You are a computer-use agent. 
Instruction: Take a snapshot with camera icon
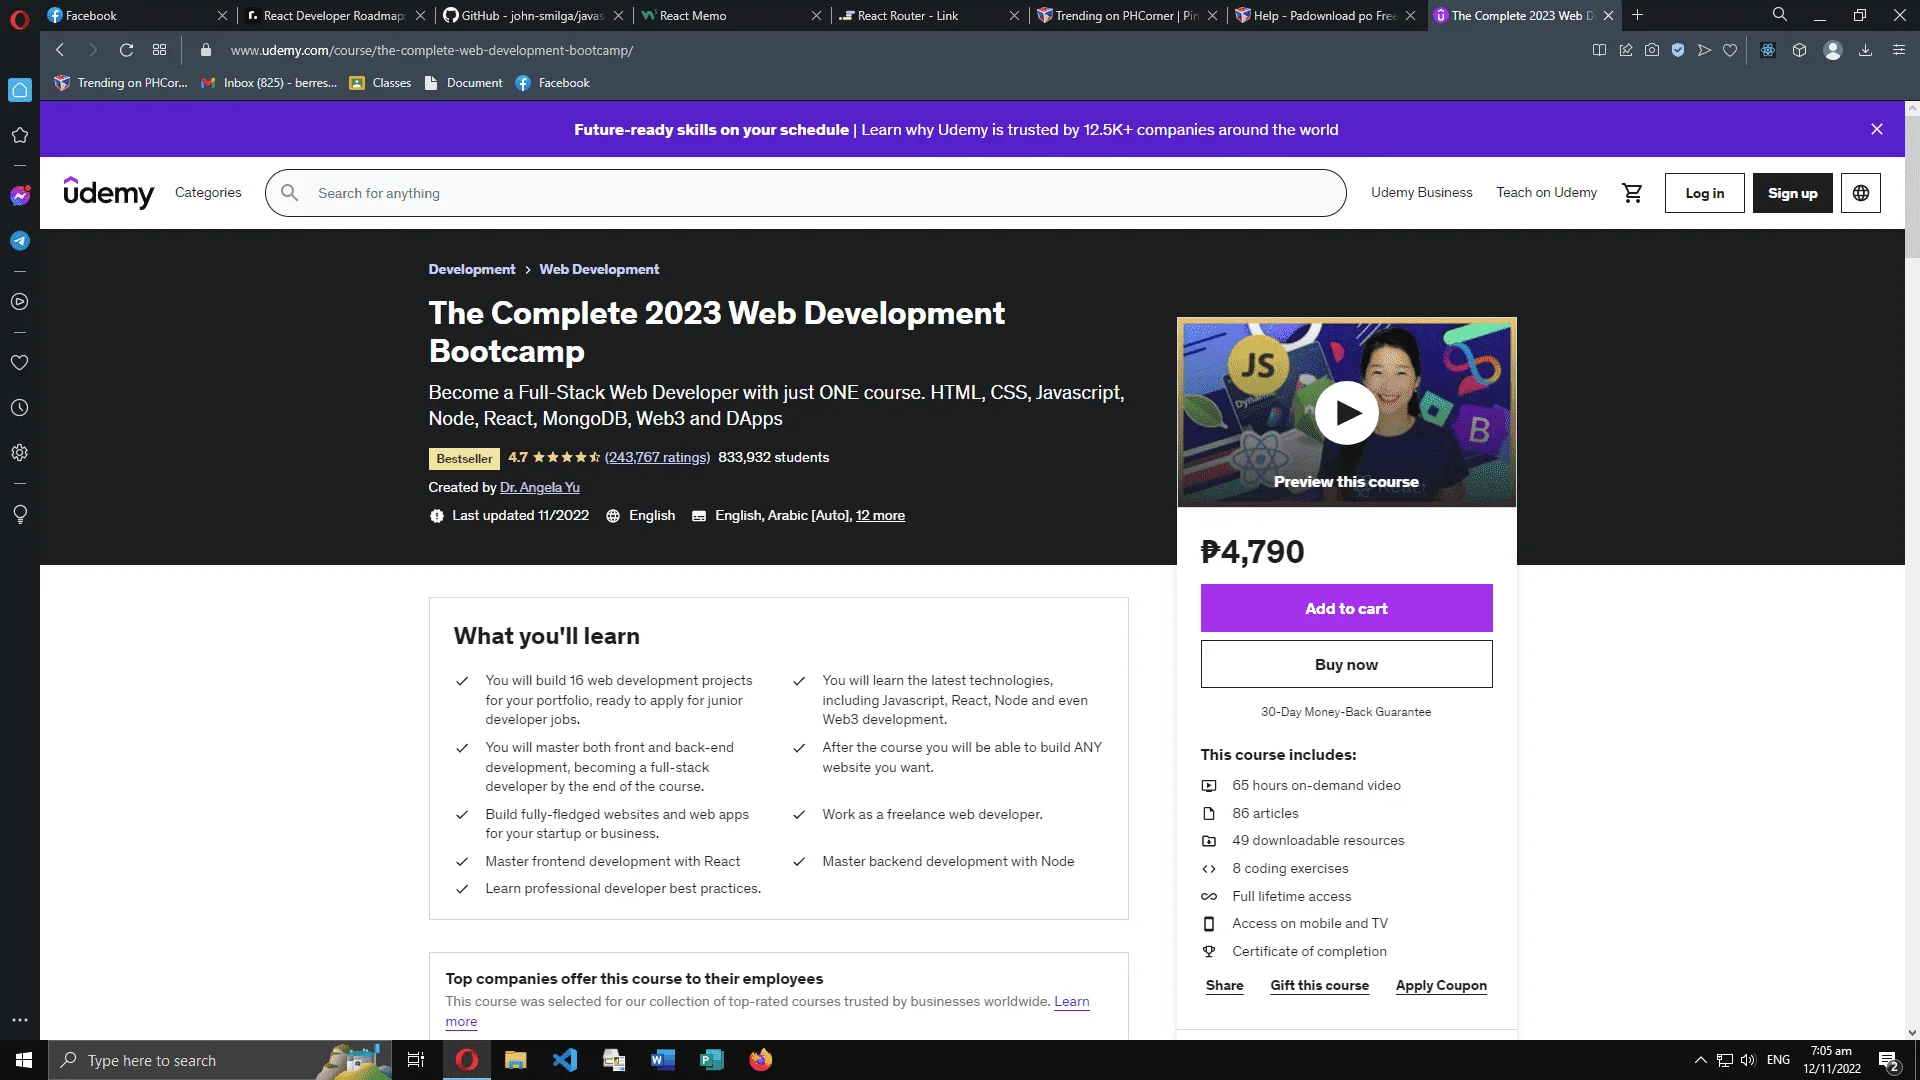coord(1652,50)
